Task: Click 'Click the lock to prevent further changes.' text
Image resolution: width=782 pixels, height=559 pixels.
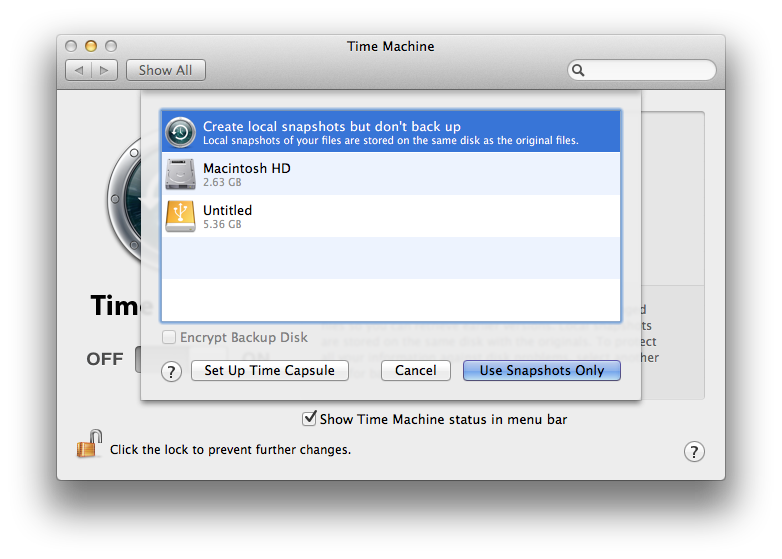Action: 230,450
